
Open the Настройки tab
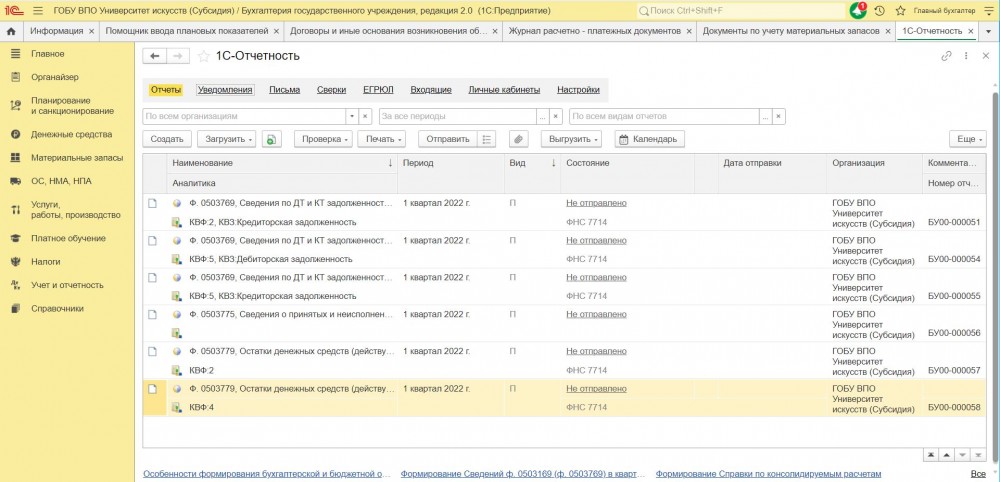pos(578,90)
